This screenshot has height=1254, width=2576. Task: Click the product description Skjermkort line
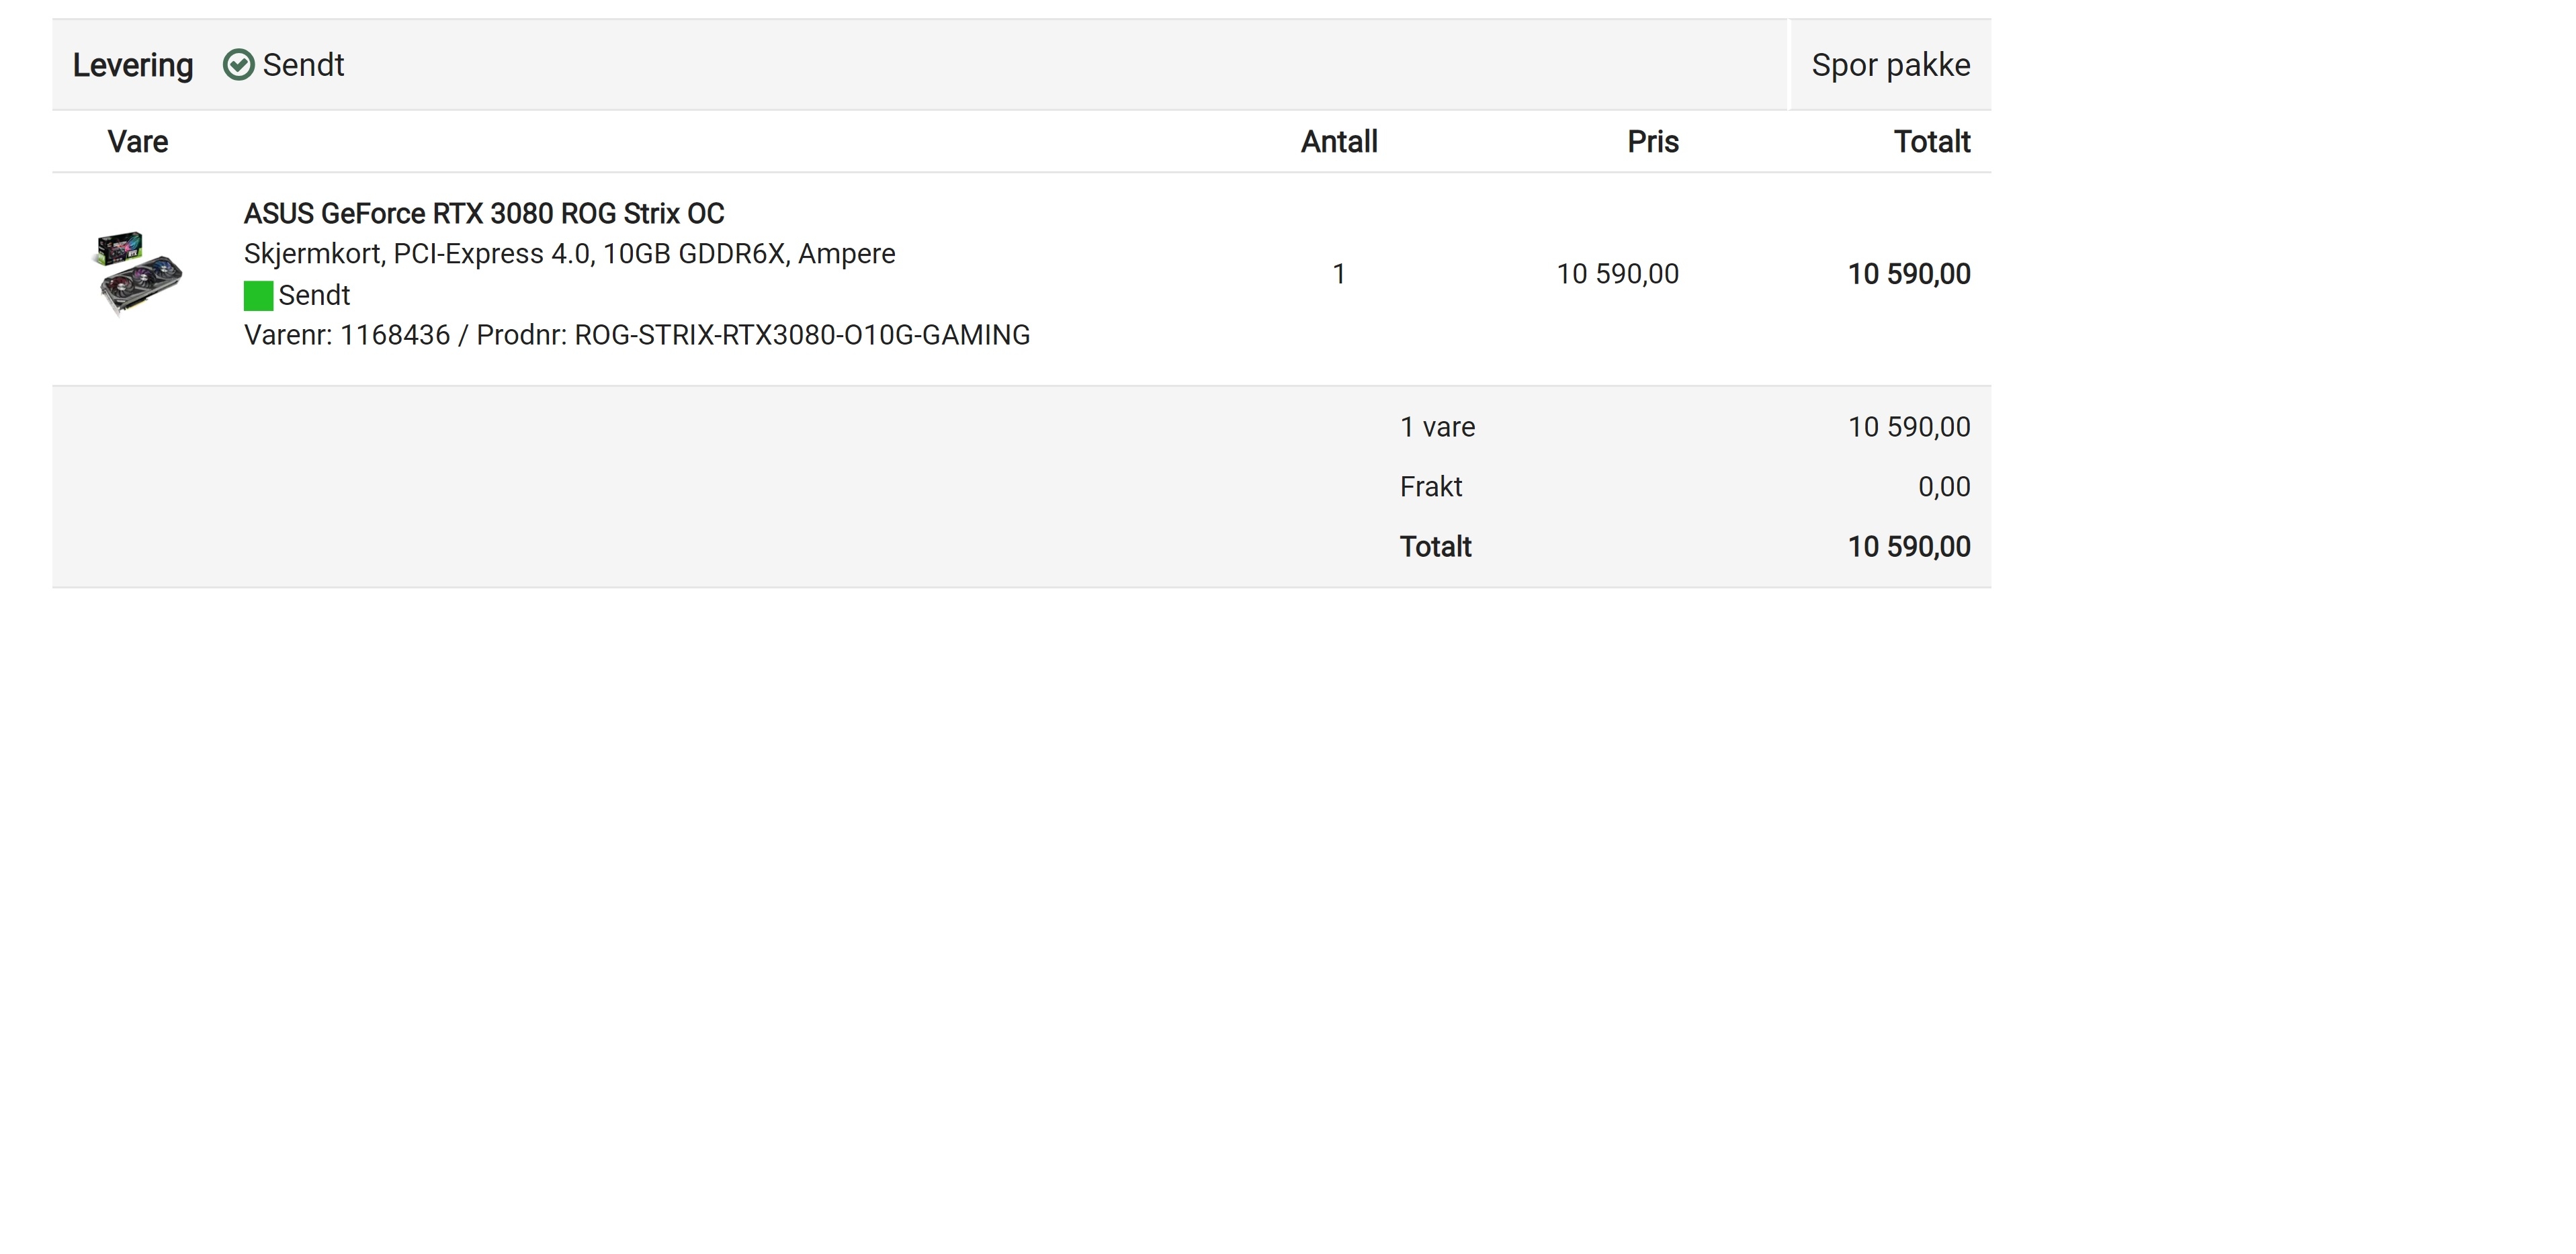click(x=569, y=254)
